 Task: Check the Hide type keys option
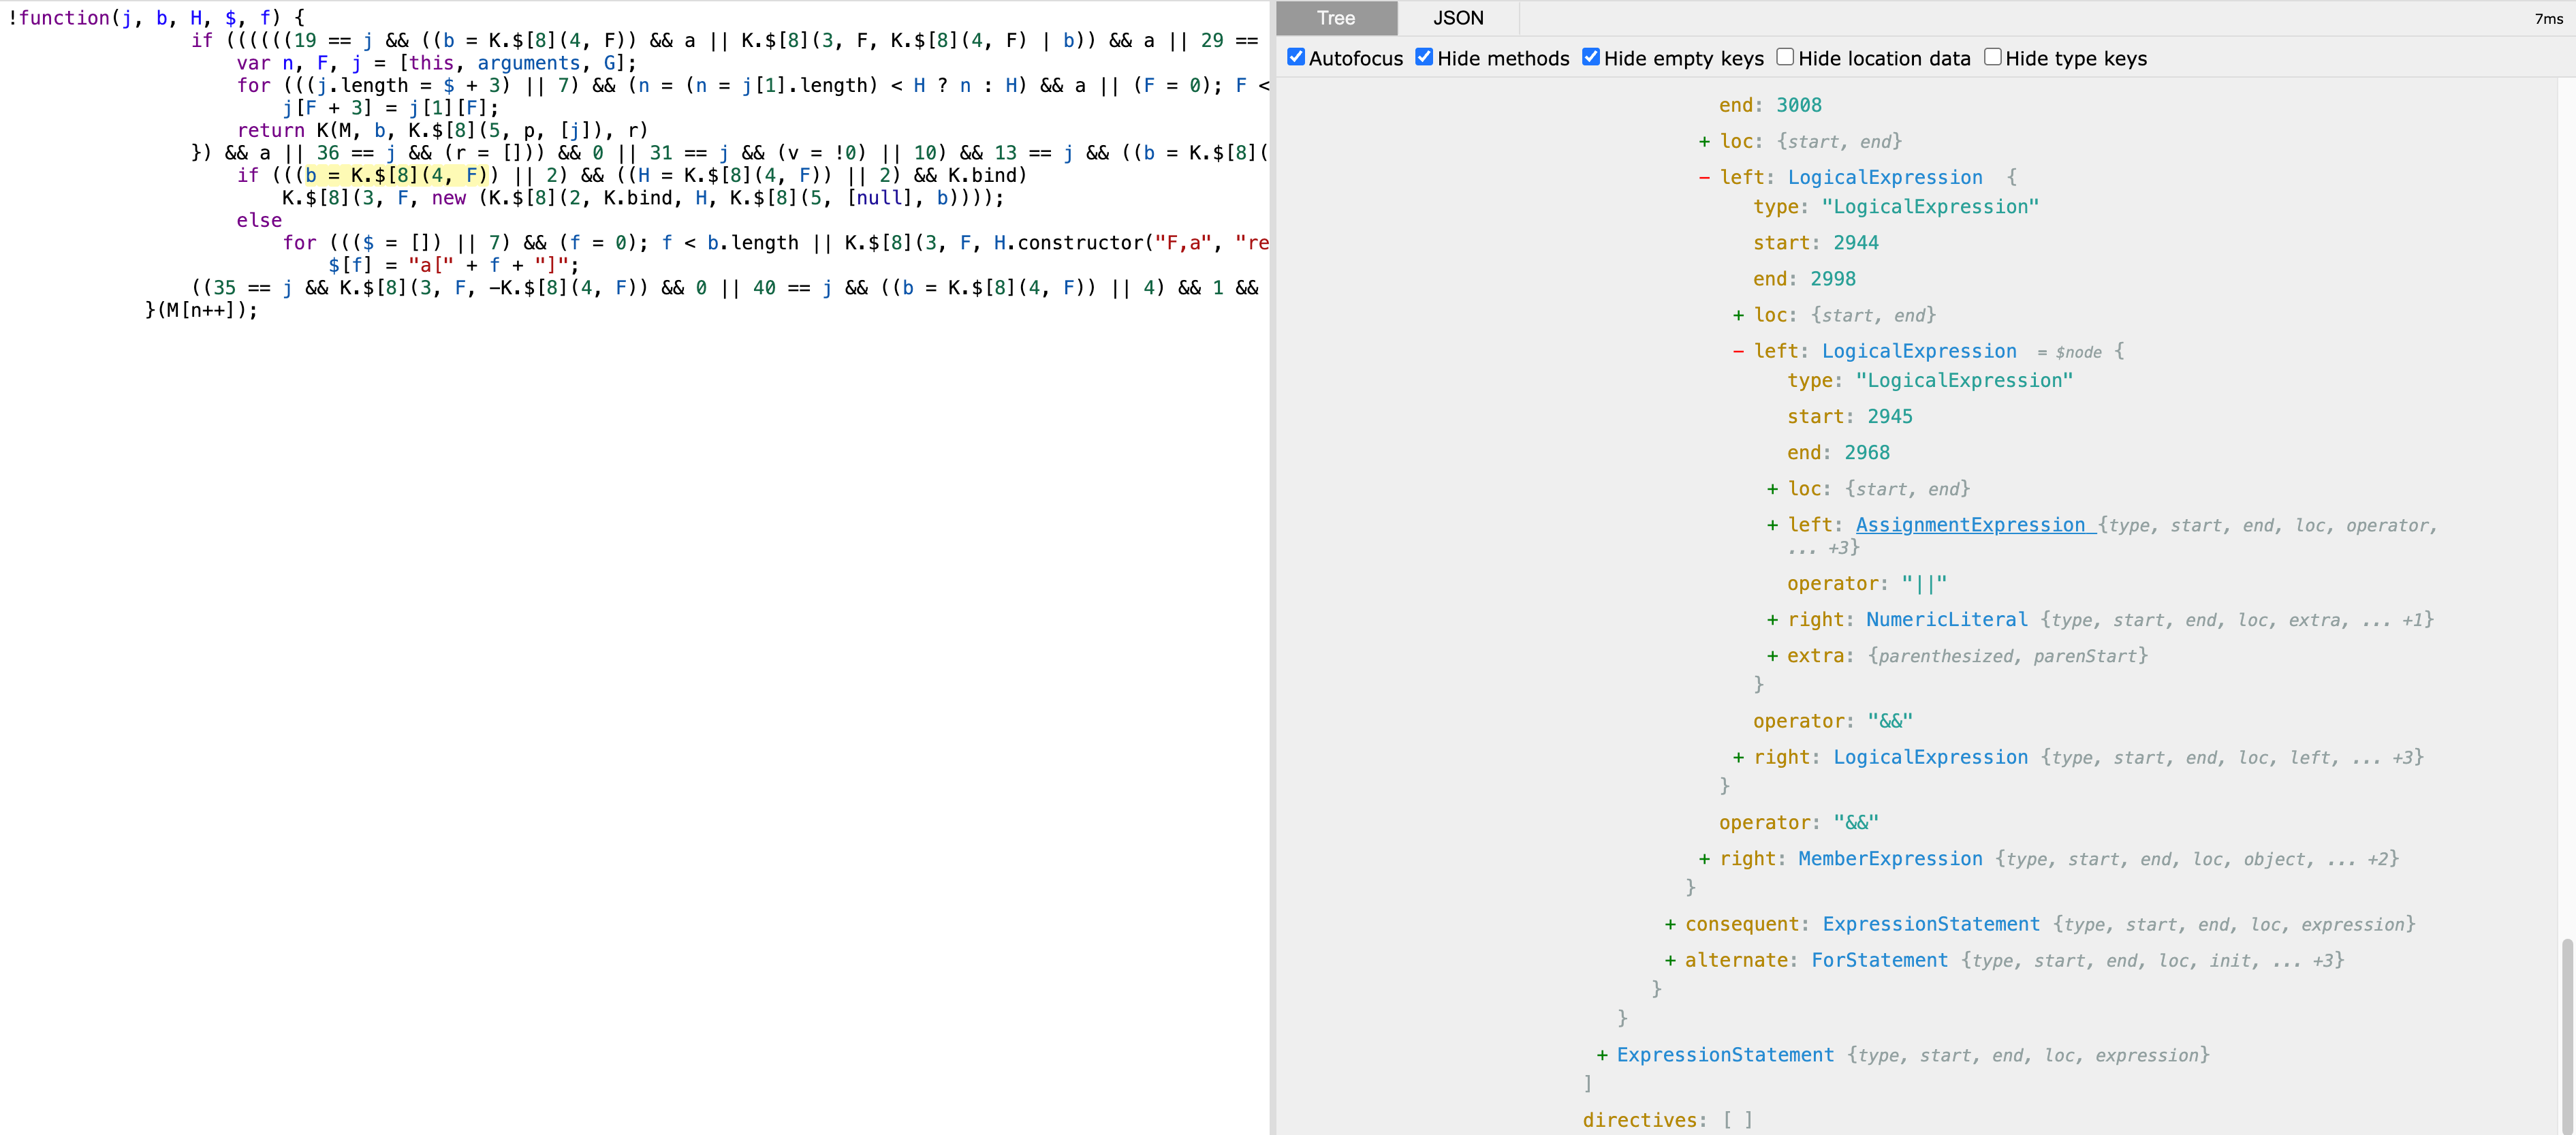coord(1992,57)
